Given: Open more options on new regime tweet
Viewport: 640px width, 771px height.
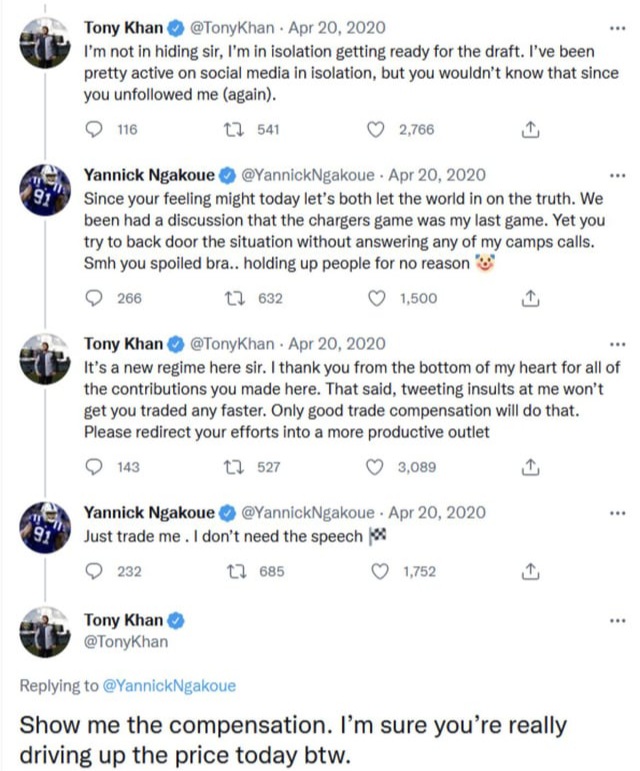Looking at the screenshot, I should click(617, 344).
